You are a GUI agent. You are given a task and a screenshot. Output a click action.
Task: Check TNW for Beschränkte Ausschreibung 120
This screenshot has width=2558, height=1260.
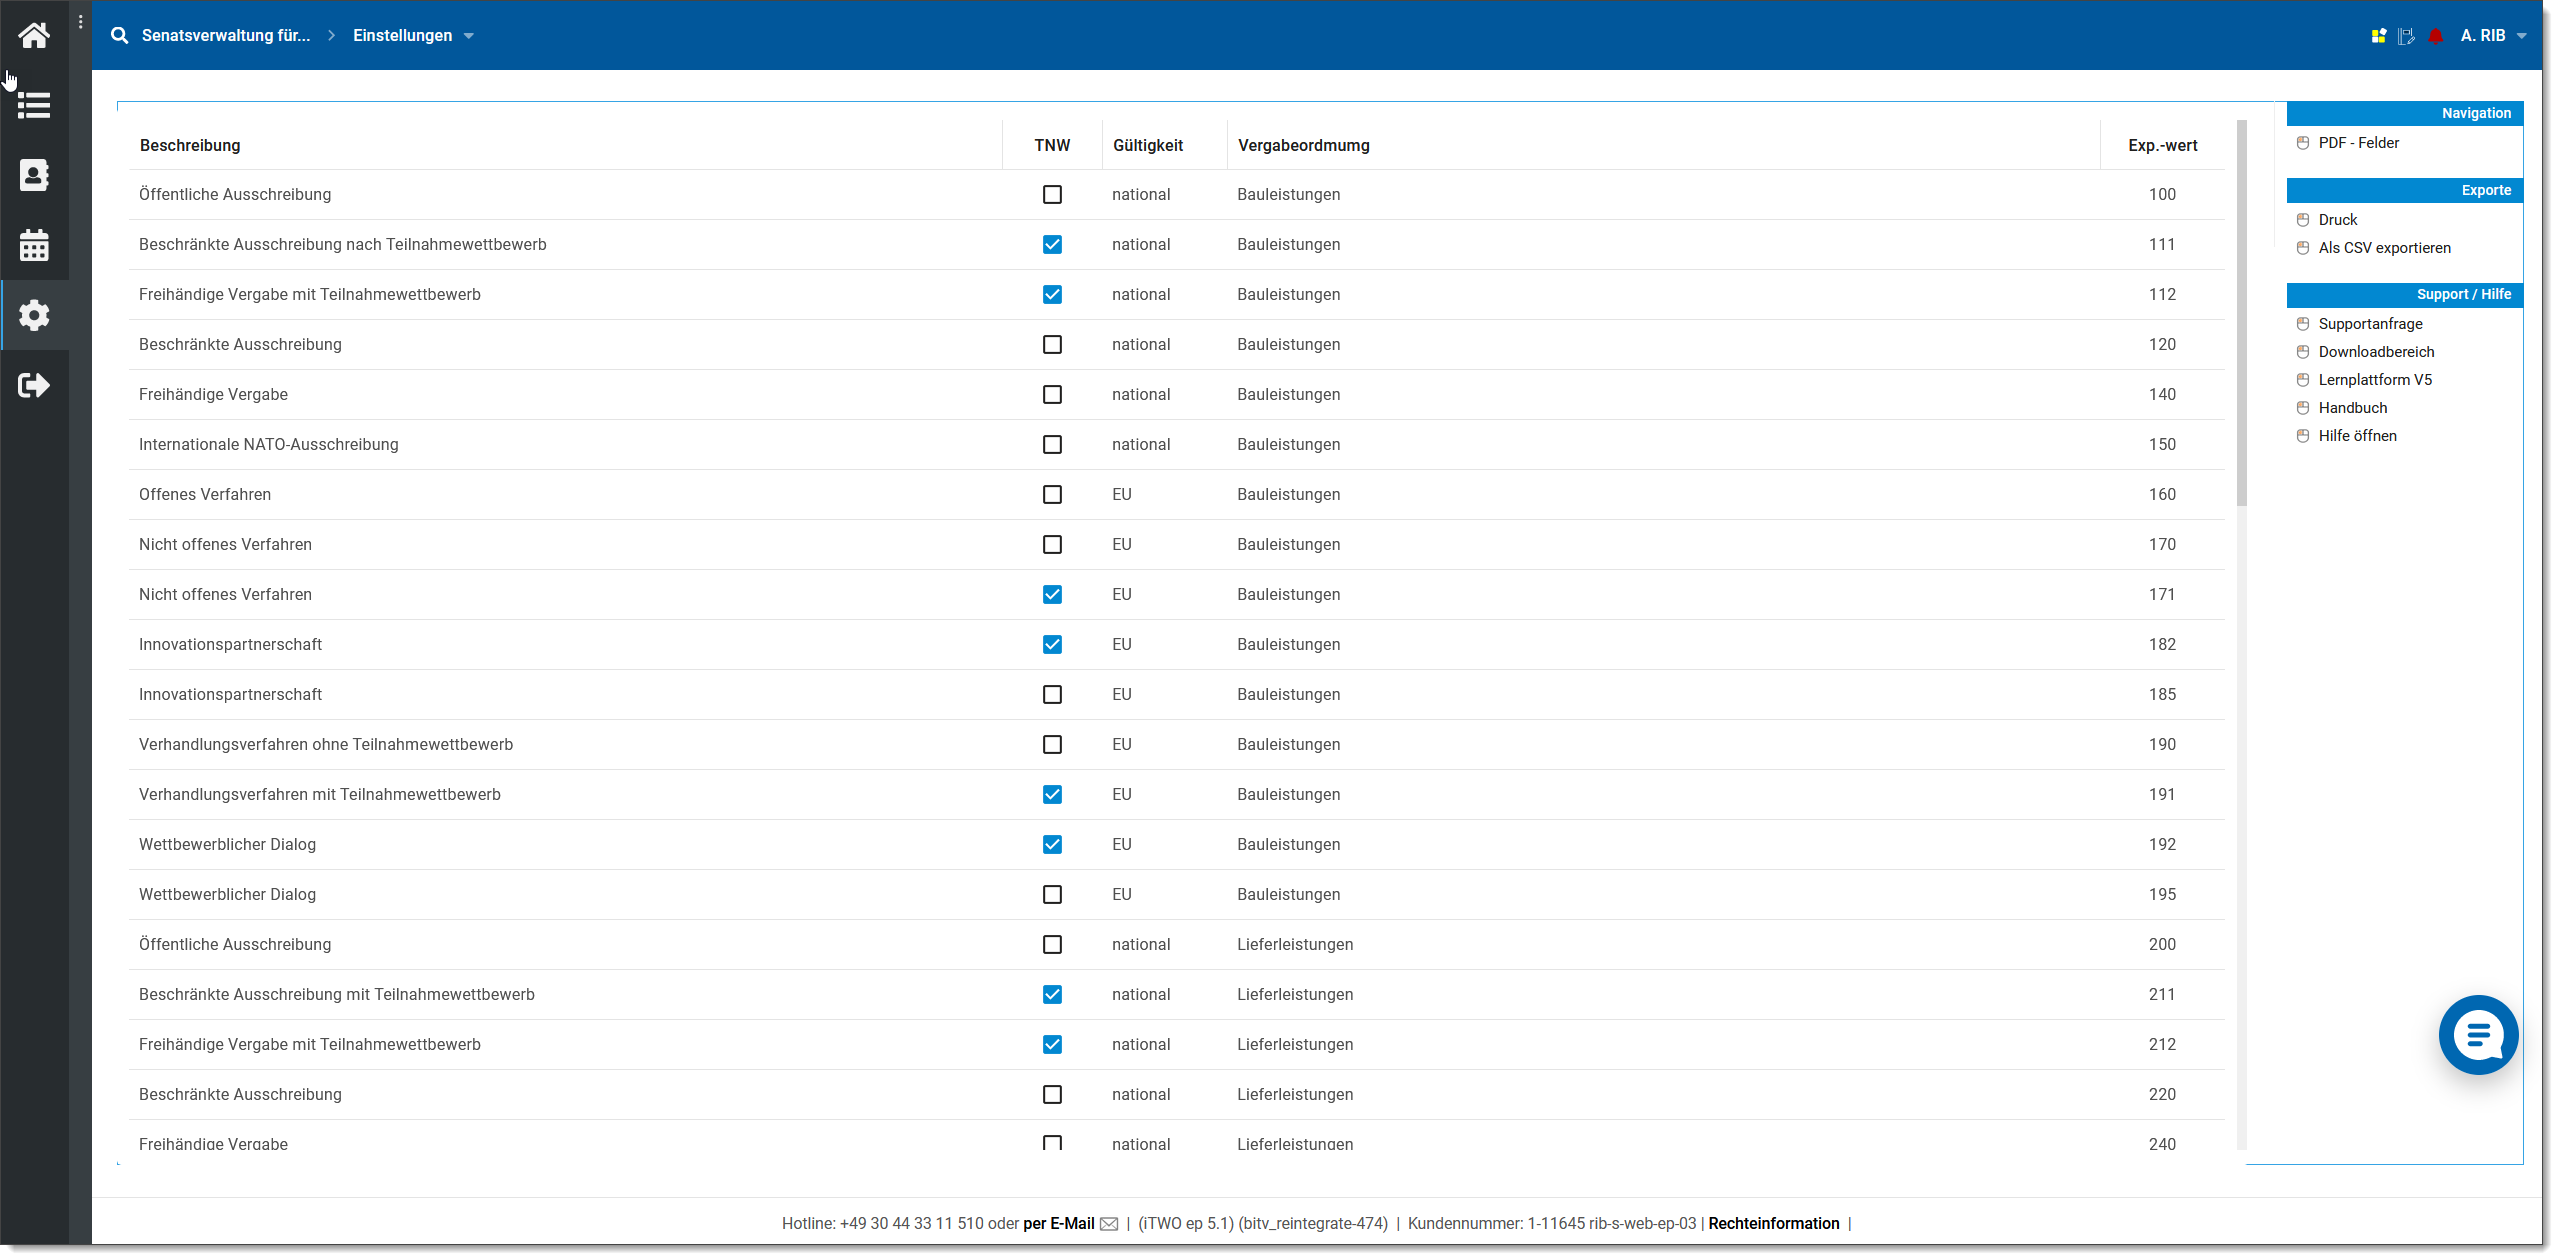coord(1052,345)
